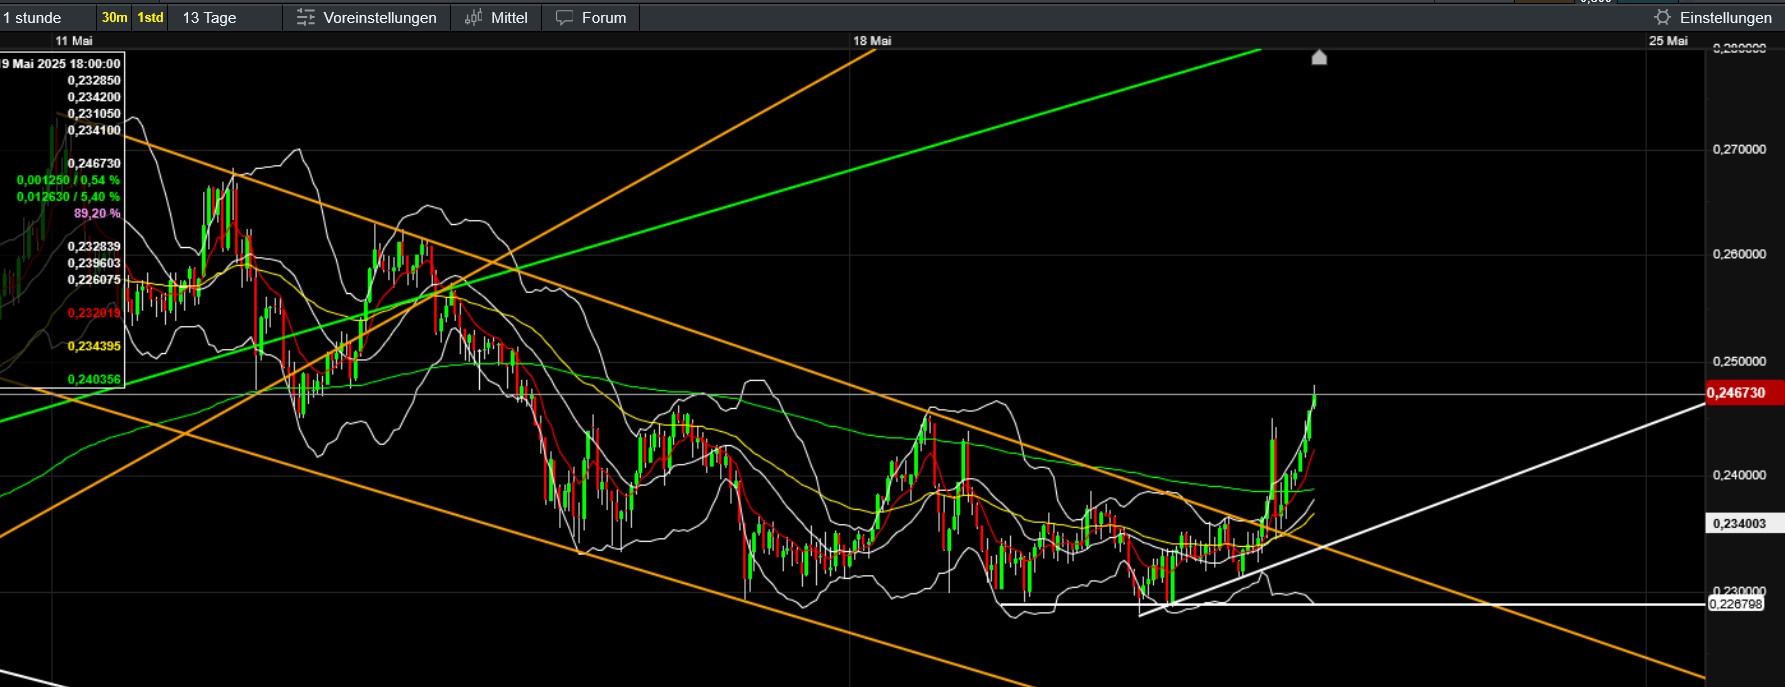Click the value 0,226075 in data box
The height and width of the screenshot is (687, 1785).
point(94,280)
